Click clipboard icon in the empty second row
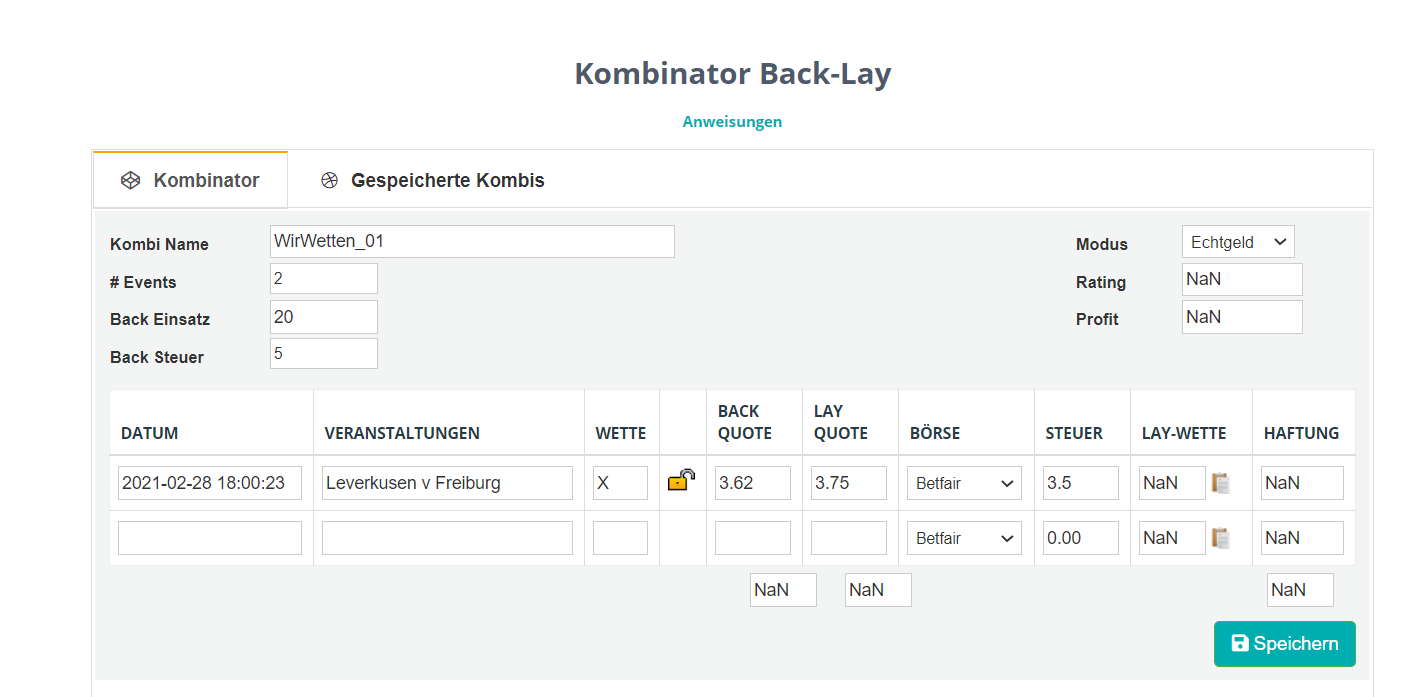The height and width of the screenshot is (697, 1413). [1220, 538]
